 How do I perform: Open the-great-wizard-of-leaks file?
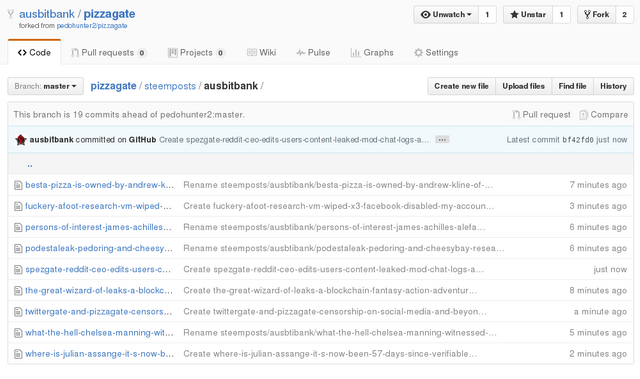99,290
